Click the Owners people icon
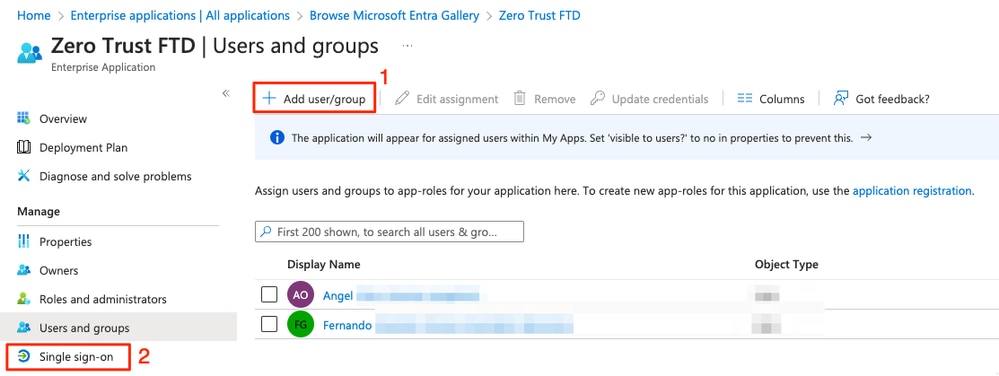The height and width of the screenshot is (376, 999). 24,270
